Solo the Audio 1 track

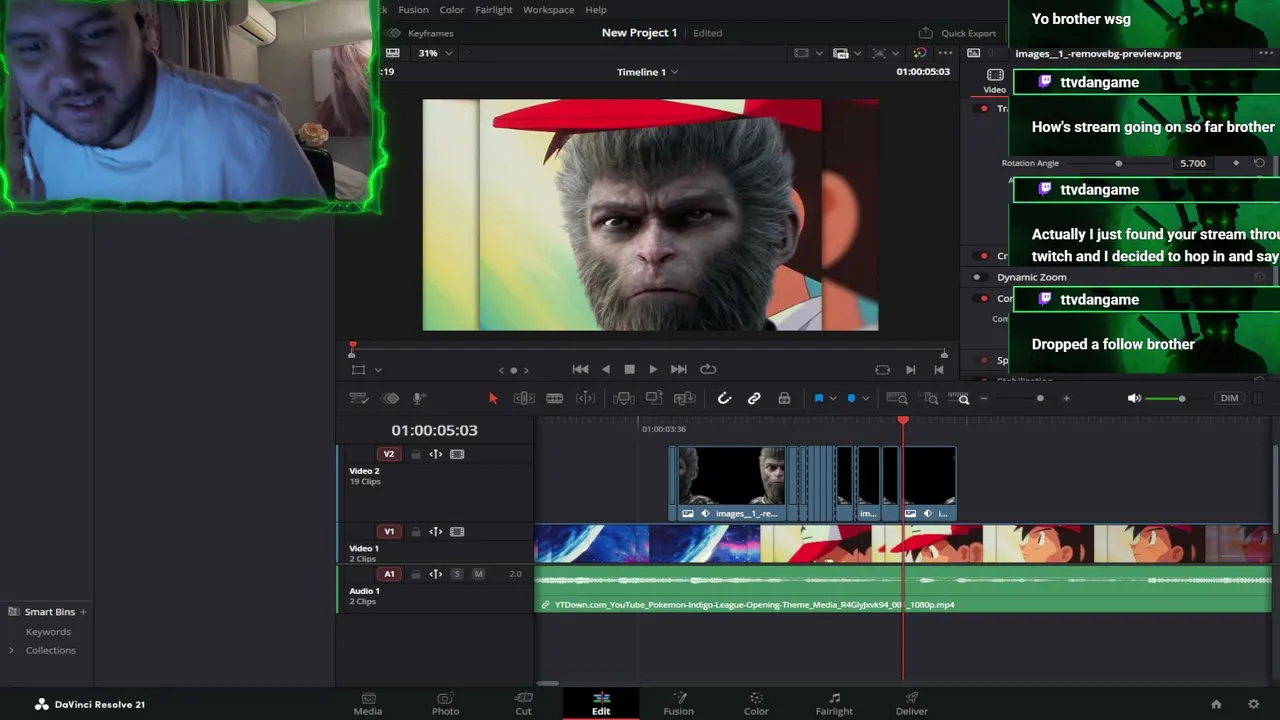point(457,574)
